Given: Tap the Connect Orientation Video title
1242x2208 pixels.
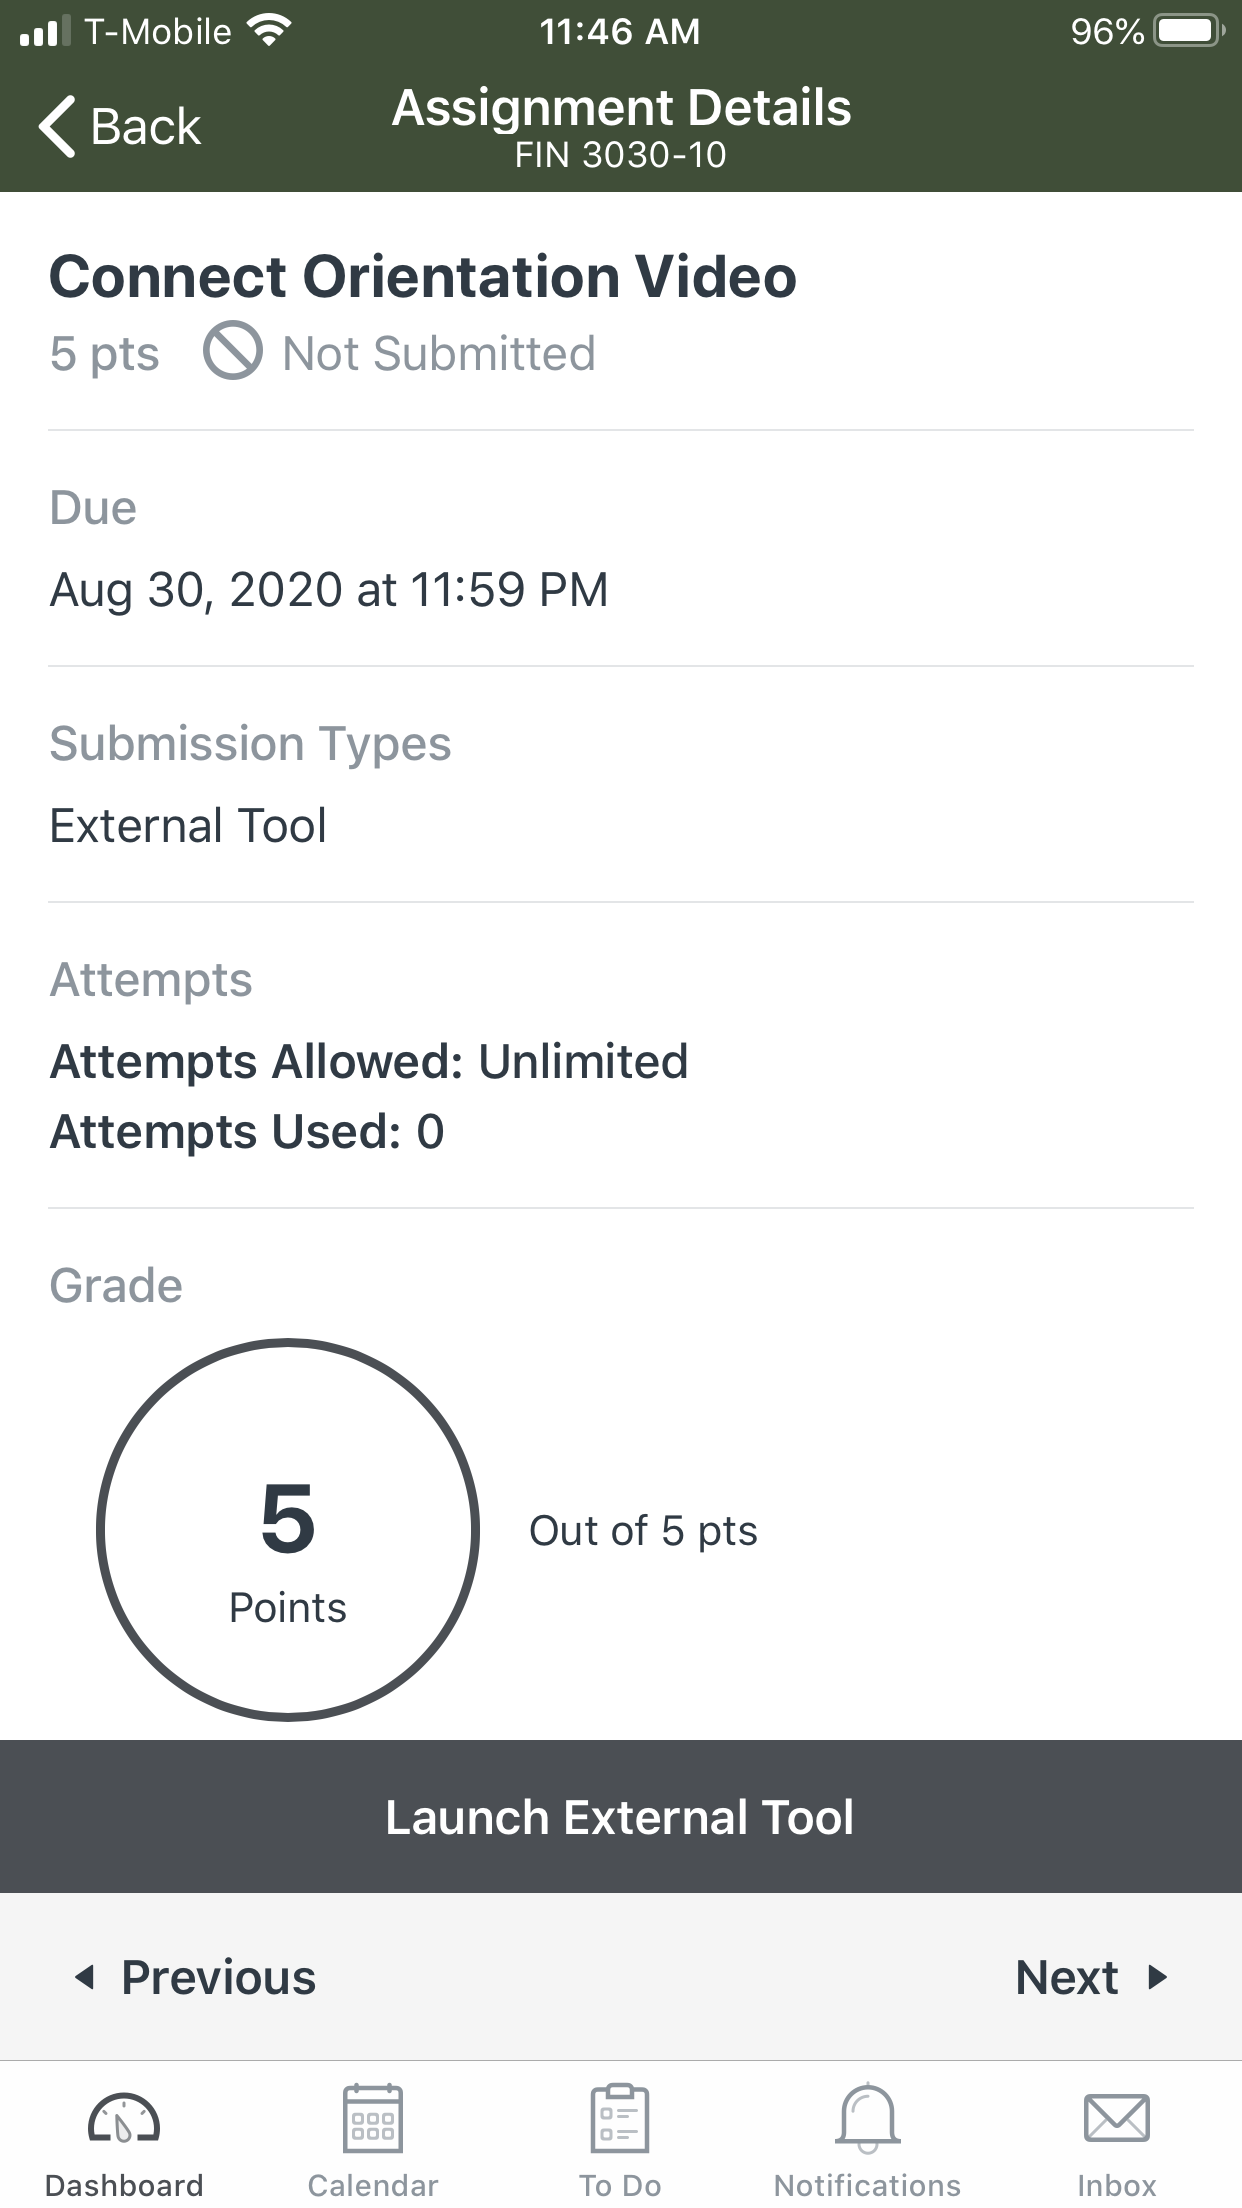Looking at the screenshot, I should click(423, 276).
